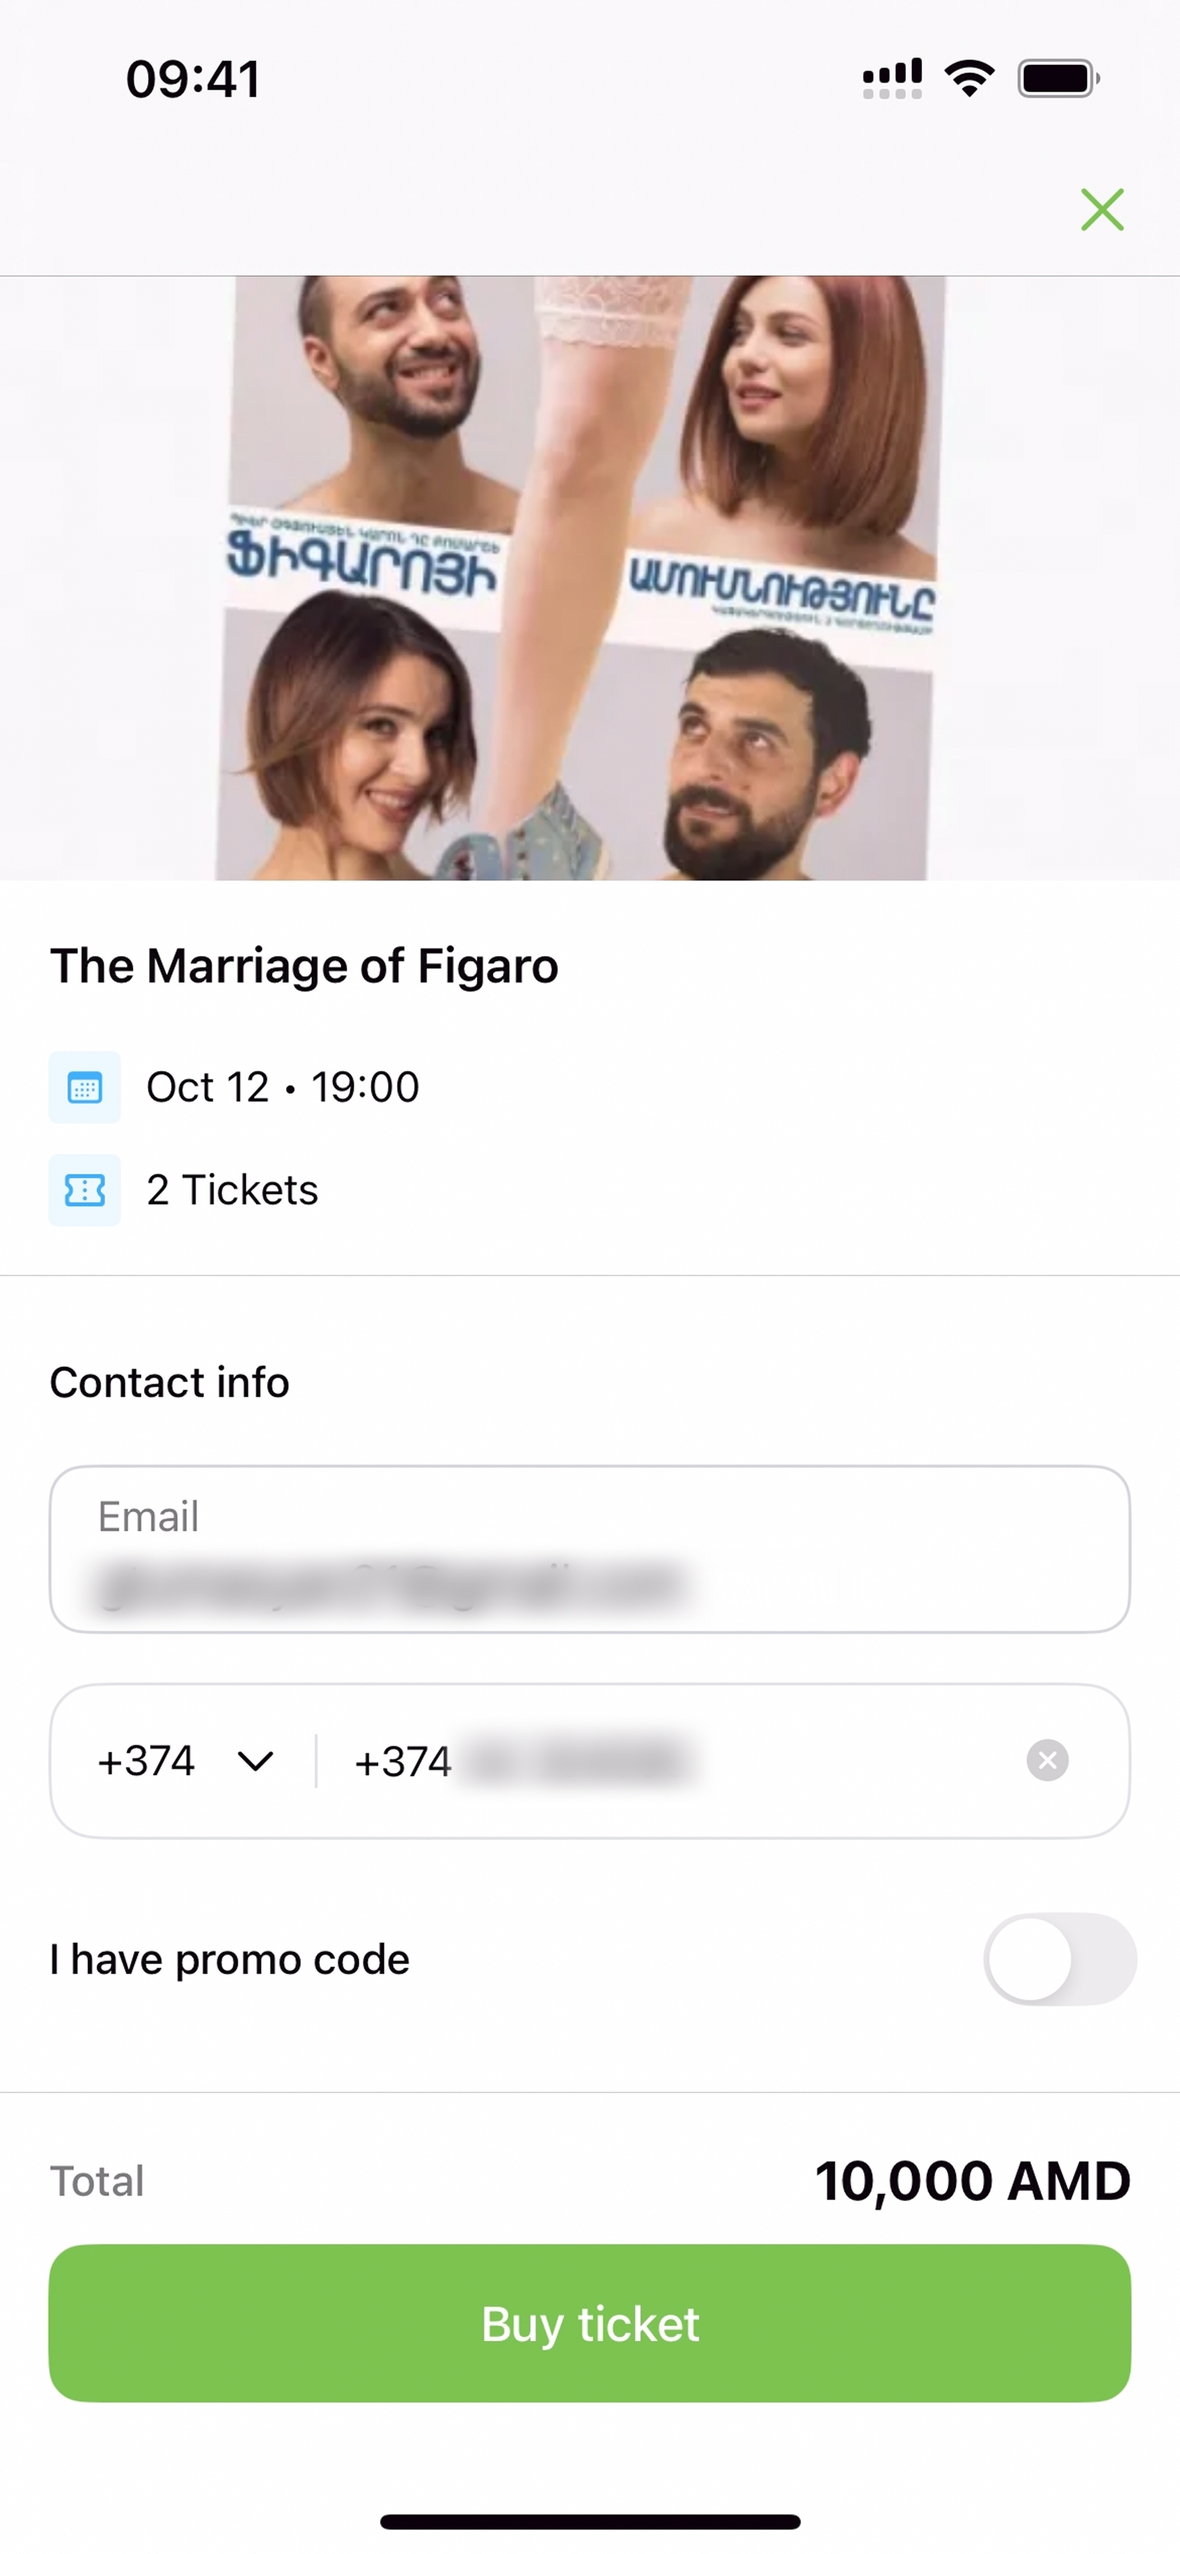Focus the Email input field
This screenshot has height=2554, width=1180.
[589, 1550]
